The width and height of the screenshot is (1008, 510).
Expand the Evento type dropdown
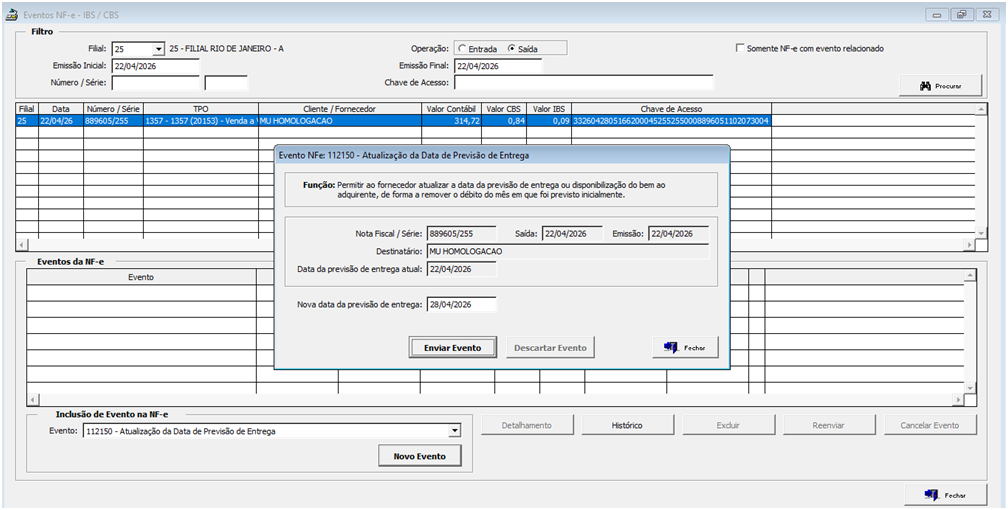pos(455,431)
